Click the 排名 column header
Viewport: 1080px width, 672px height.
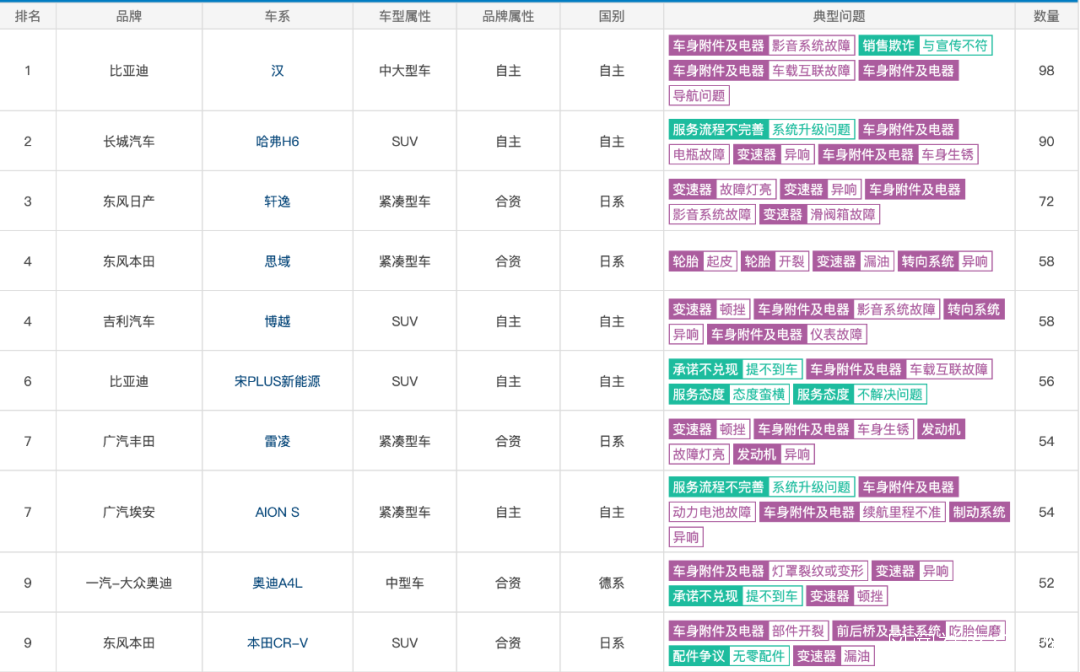(x=28, y=17)
